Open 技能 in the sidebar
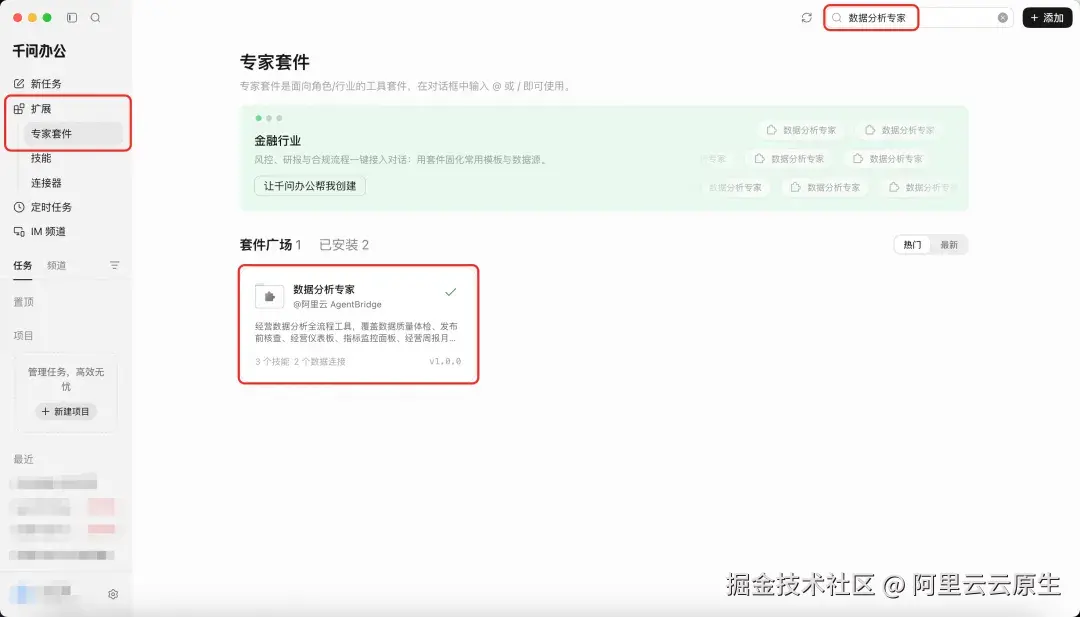Image resolution: width=1080 pixels, height=617 pixels. point(41,158)
